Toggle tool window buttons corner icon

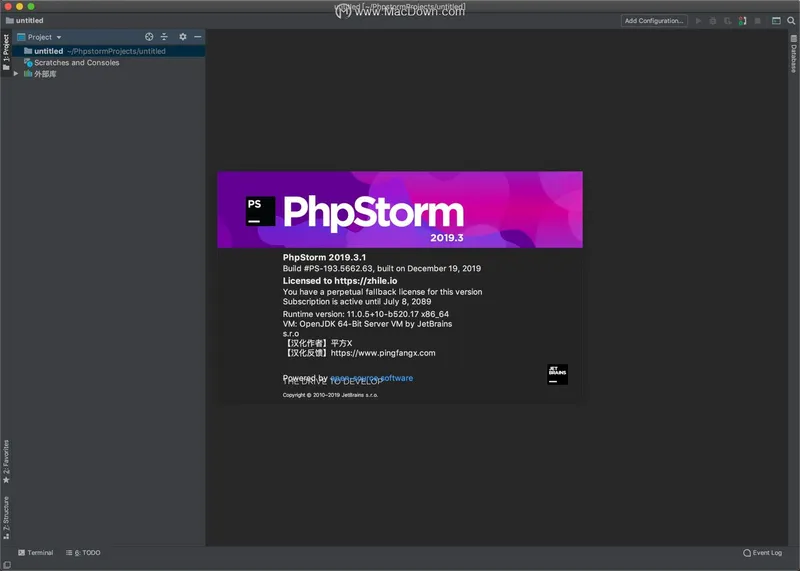[7, 565]
